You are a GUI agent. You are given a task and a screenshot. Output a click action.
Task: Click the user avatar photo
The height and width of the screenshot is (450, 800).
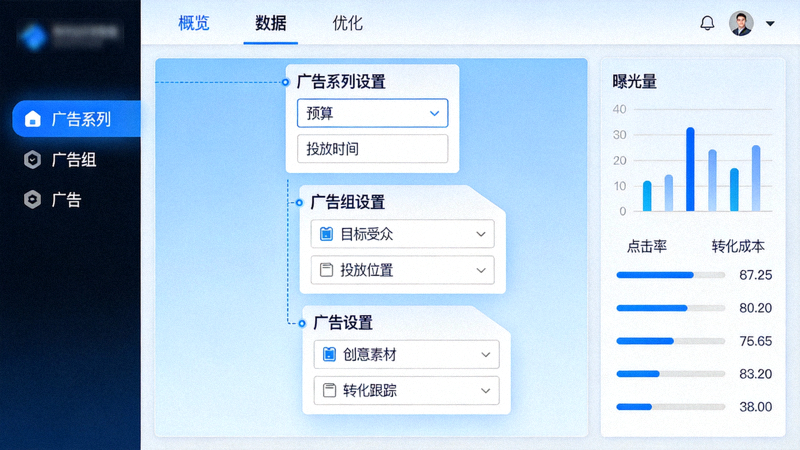click(x=741, y=23)
